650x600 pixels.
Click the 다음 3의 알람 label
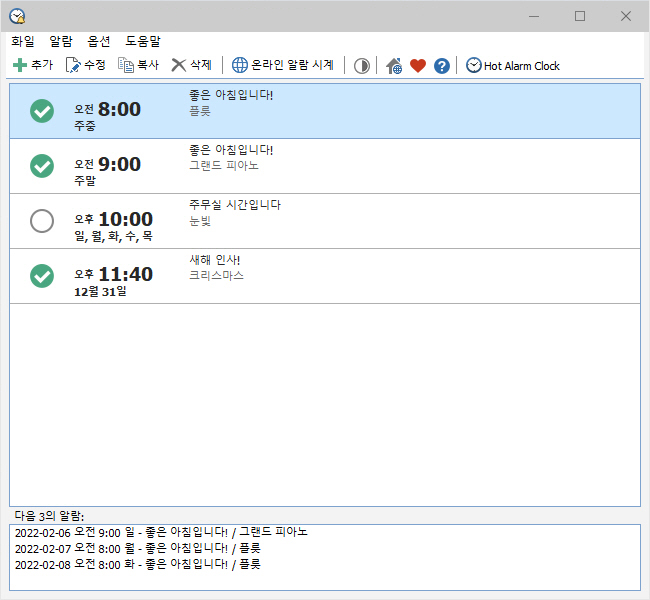(49, 516)
